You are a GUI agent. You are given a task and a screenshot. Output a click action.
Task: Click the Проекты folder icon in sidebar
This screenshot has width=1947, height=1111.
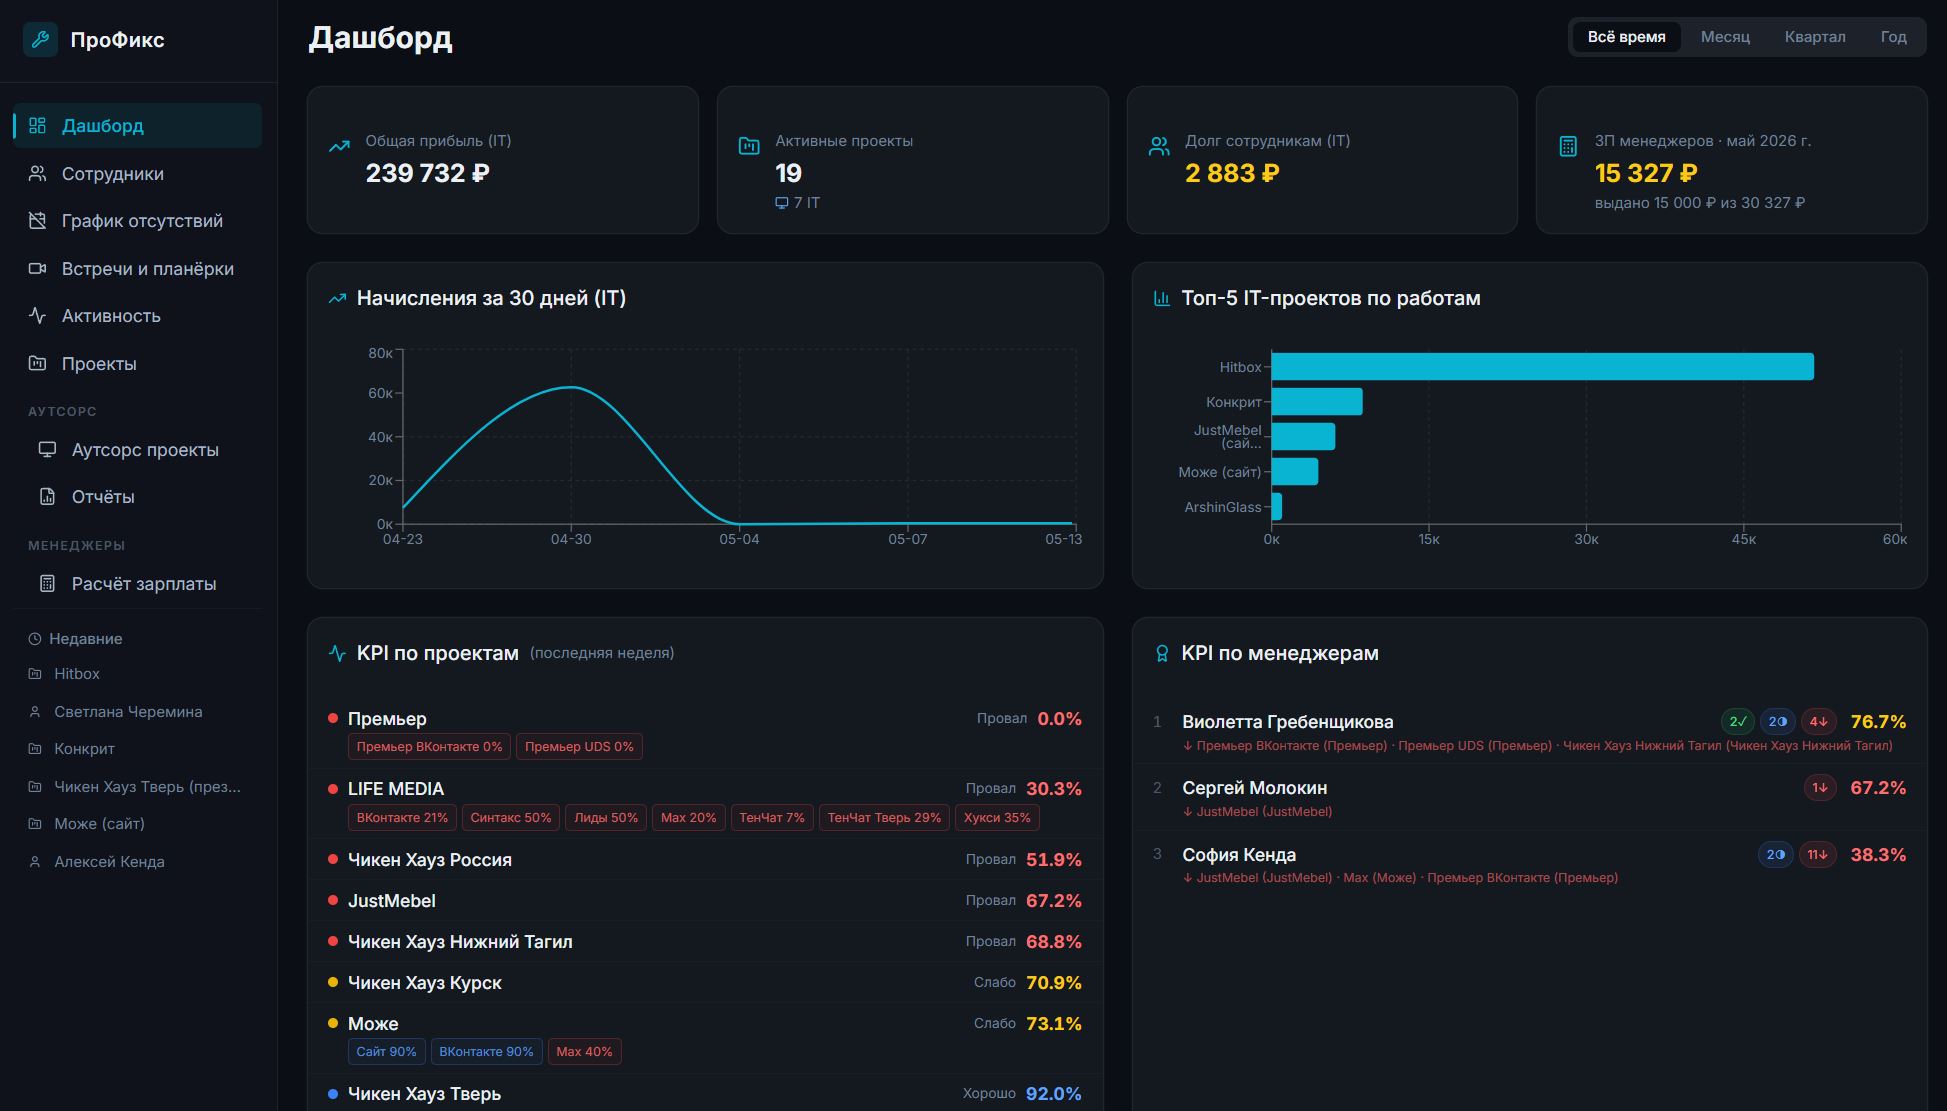coord(37,364)
